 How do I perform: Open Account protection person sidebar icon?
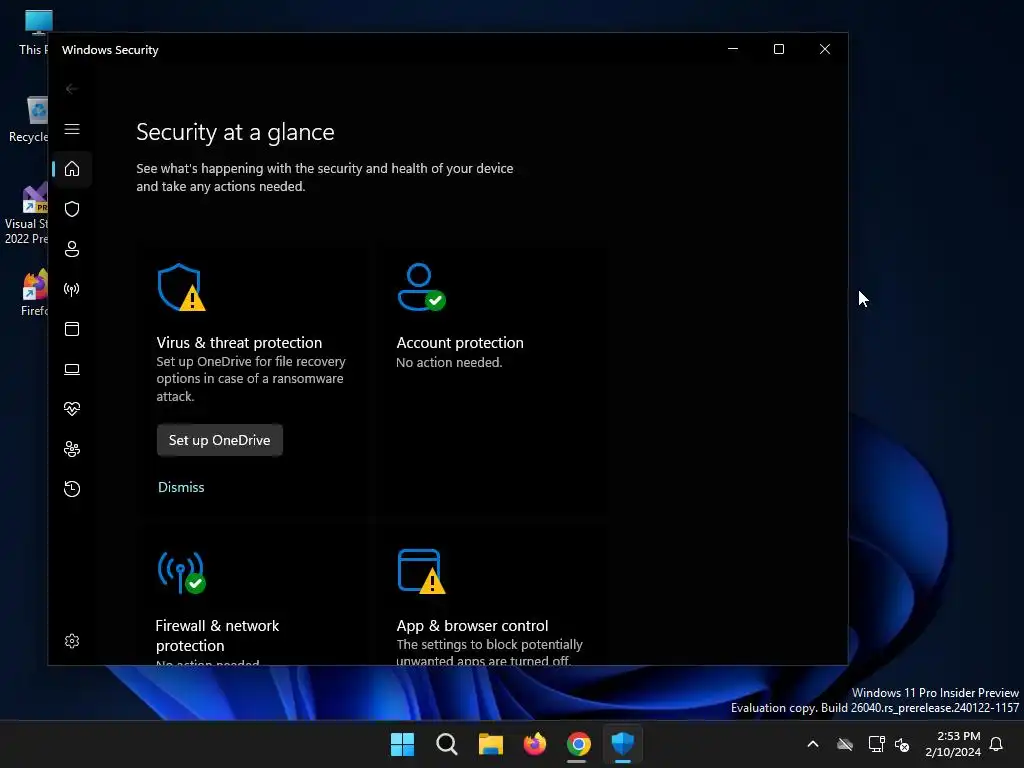pos(72,249)
